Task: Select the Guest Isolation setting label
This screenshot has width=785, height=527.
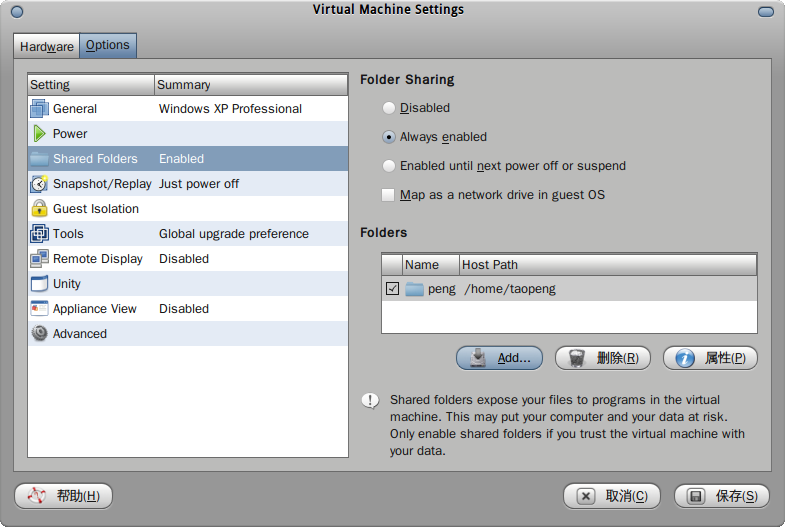Action: tap(96, 209)
